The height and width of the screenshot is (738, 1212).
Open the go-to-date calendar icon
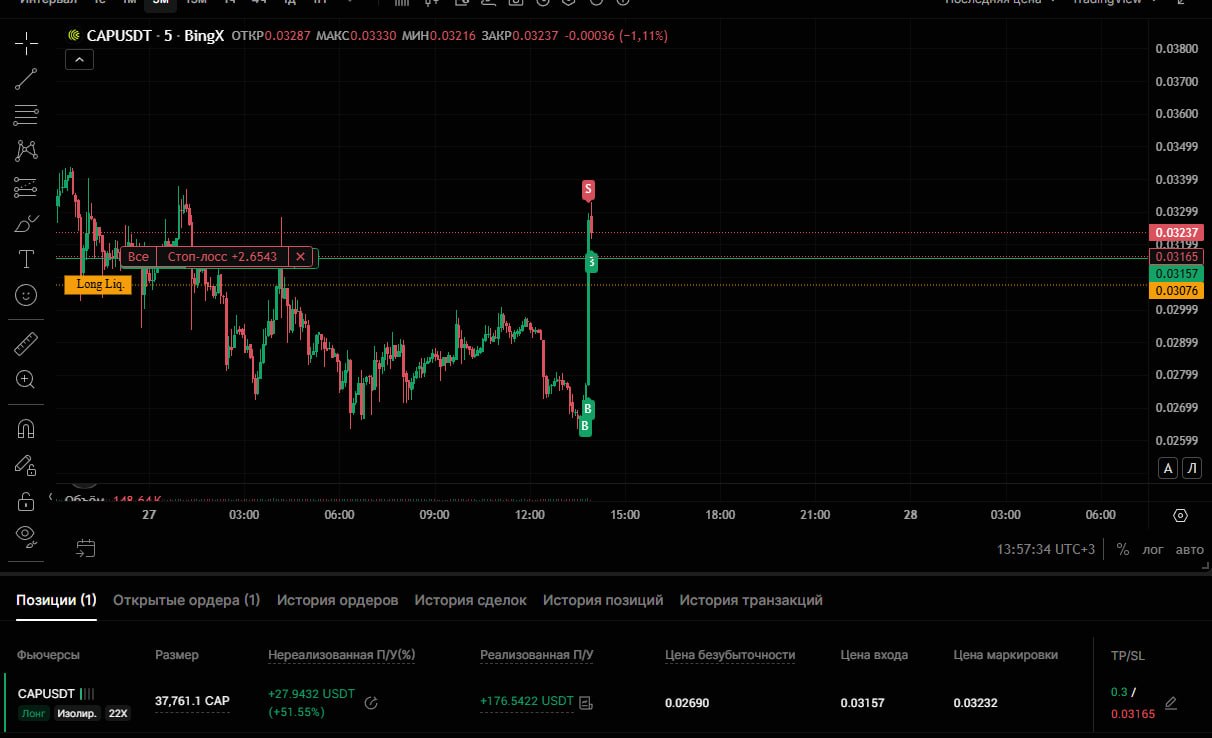pyautogui.click(x=85, y=547)
